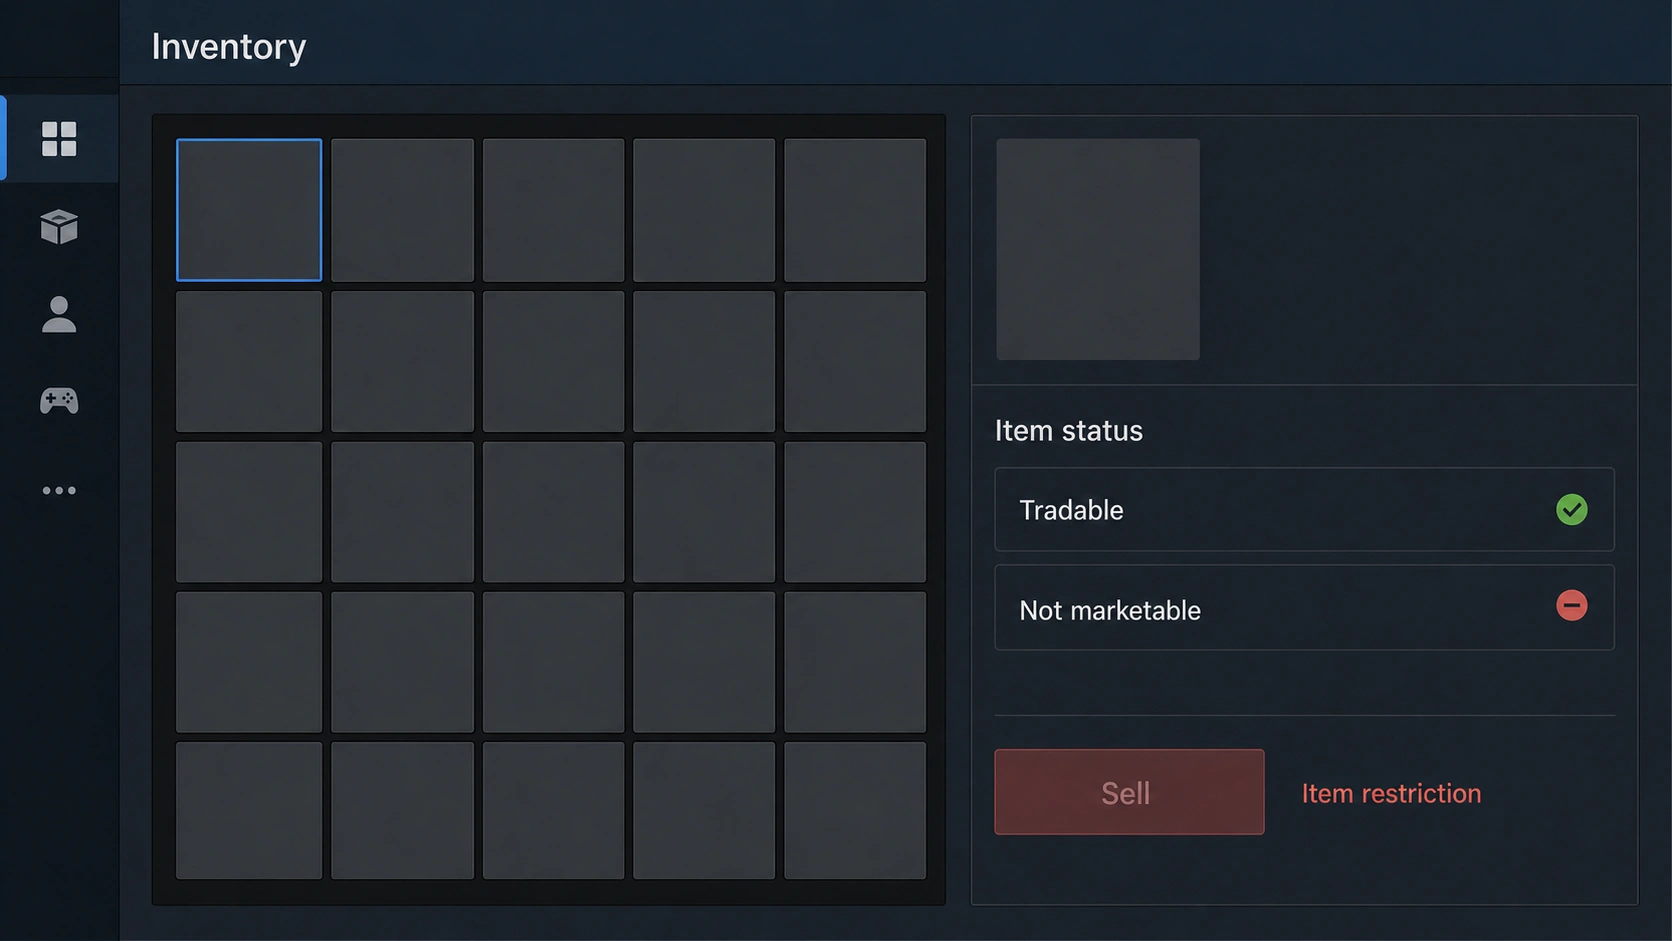Open the Item restriction link
The image size is (1672, 941).
pos(1391,794)
